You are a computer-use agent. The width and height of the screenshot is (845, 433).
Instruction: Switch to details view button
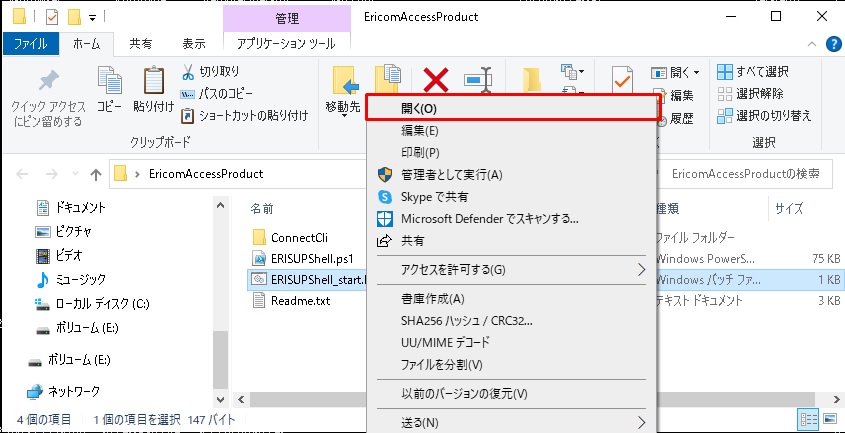coord(807,420)
